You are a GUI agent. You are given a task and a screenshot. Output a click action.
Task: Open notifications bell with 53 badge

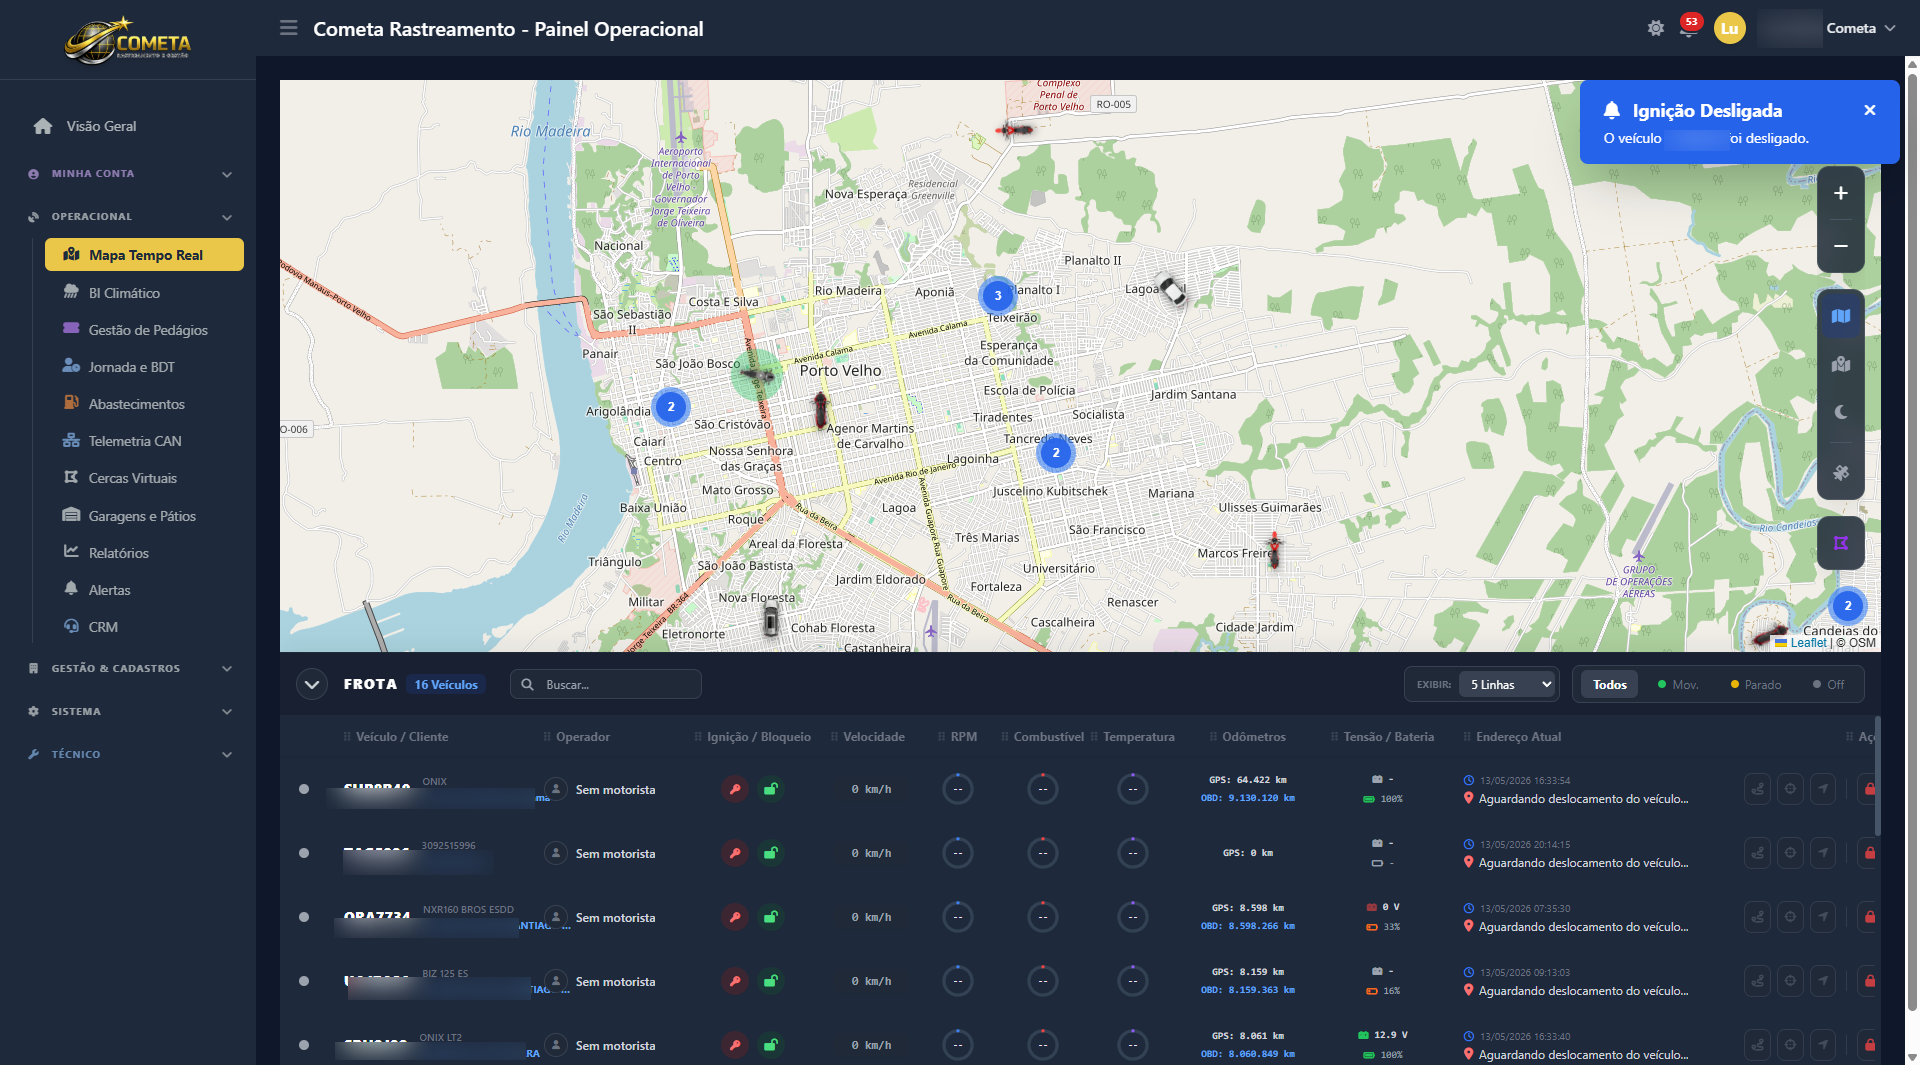click(x=1689, y=27)
